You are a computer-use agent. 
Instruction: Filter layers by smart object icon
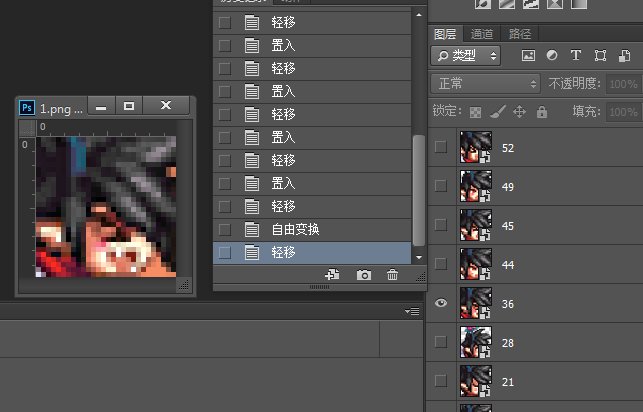pyautogui.click(x=625, y=55)
